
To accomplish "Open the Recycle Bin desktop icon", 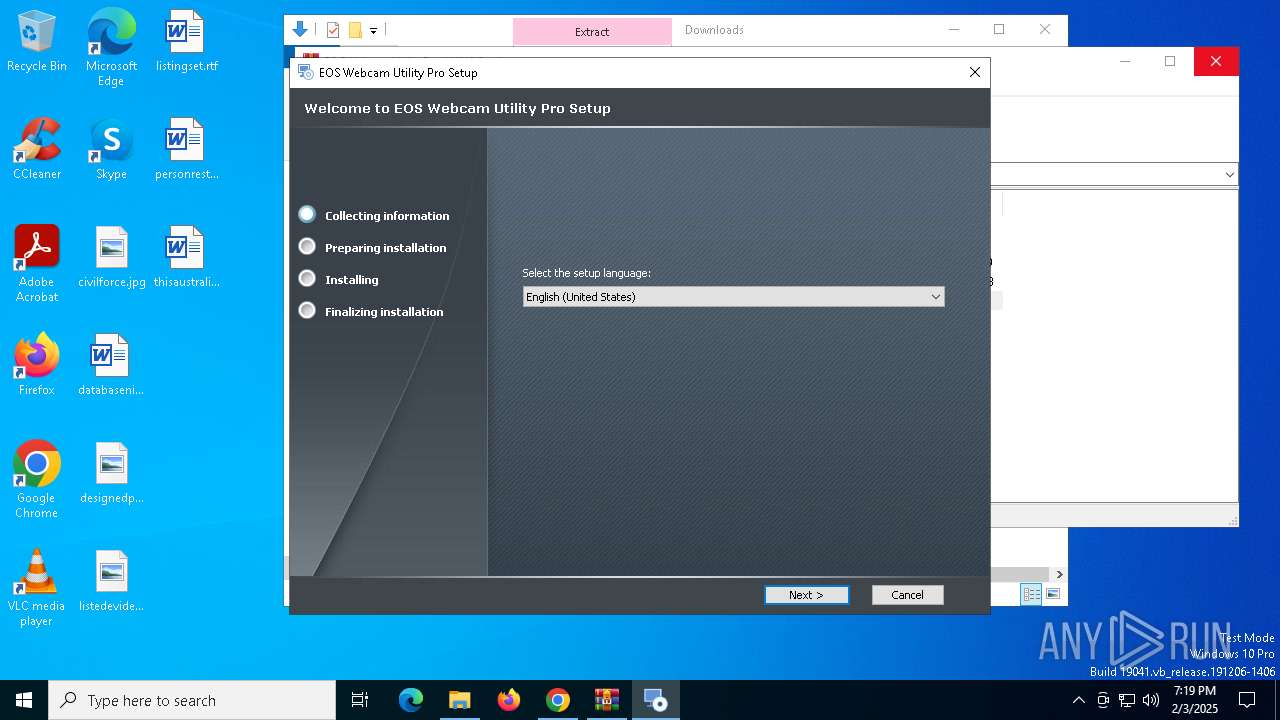I will (x=37, y=42).
